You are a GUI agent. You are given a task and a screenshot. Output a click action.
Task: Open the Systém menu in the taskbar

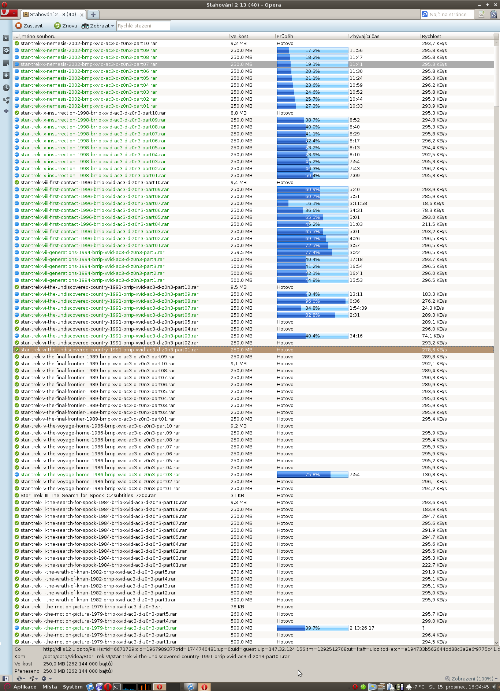click(72, 687)
